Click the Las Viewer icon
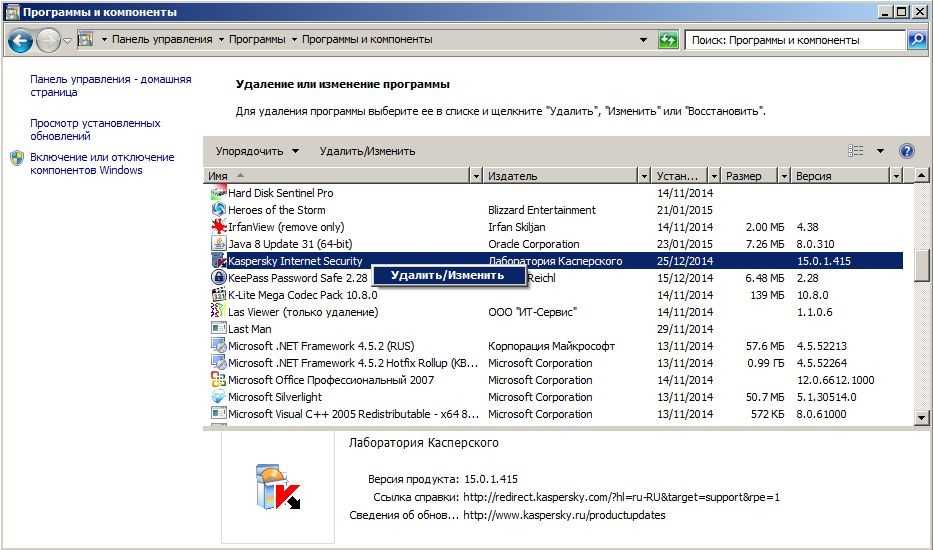This screenshot has width=933, height=550. [218, 311]
